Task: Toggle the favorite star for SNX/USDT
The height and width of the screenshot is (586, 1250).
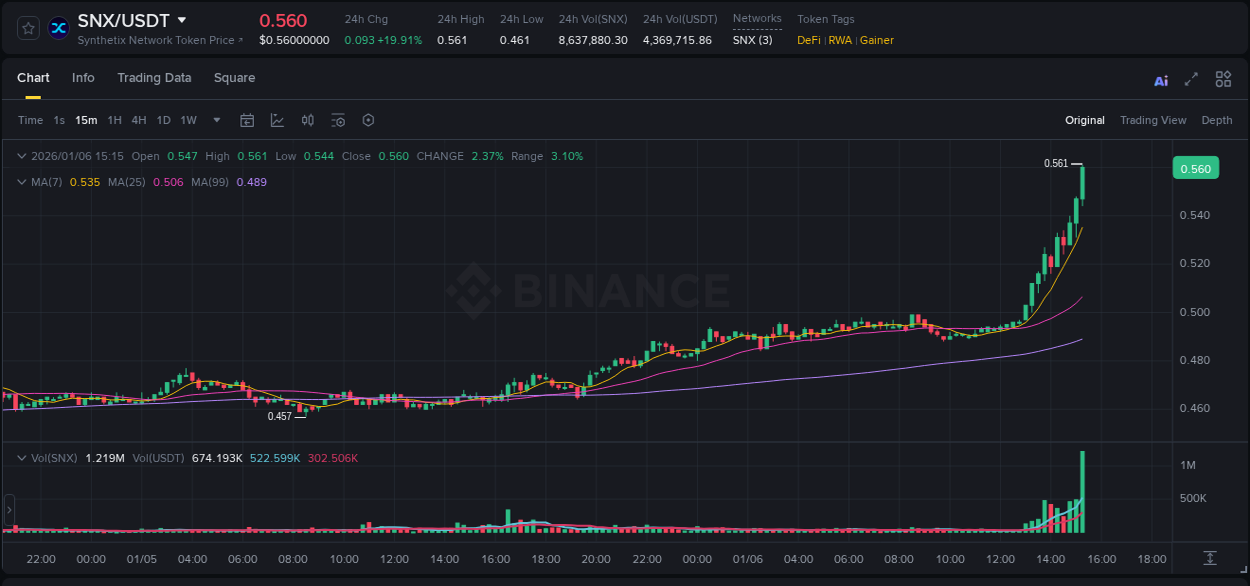Action: (27, 27)
